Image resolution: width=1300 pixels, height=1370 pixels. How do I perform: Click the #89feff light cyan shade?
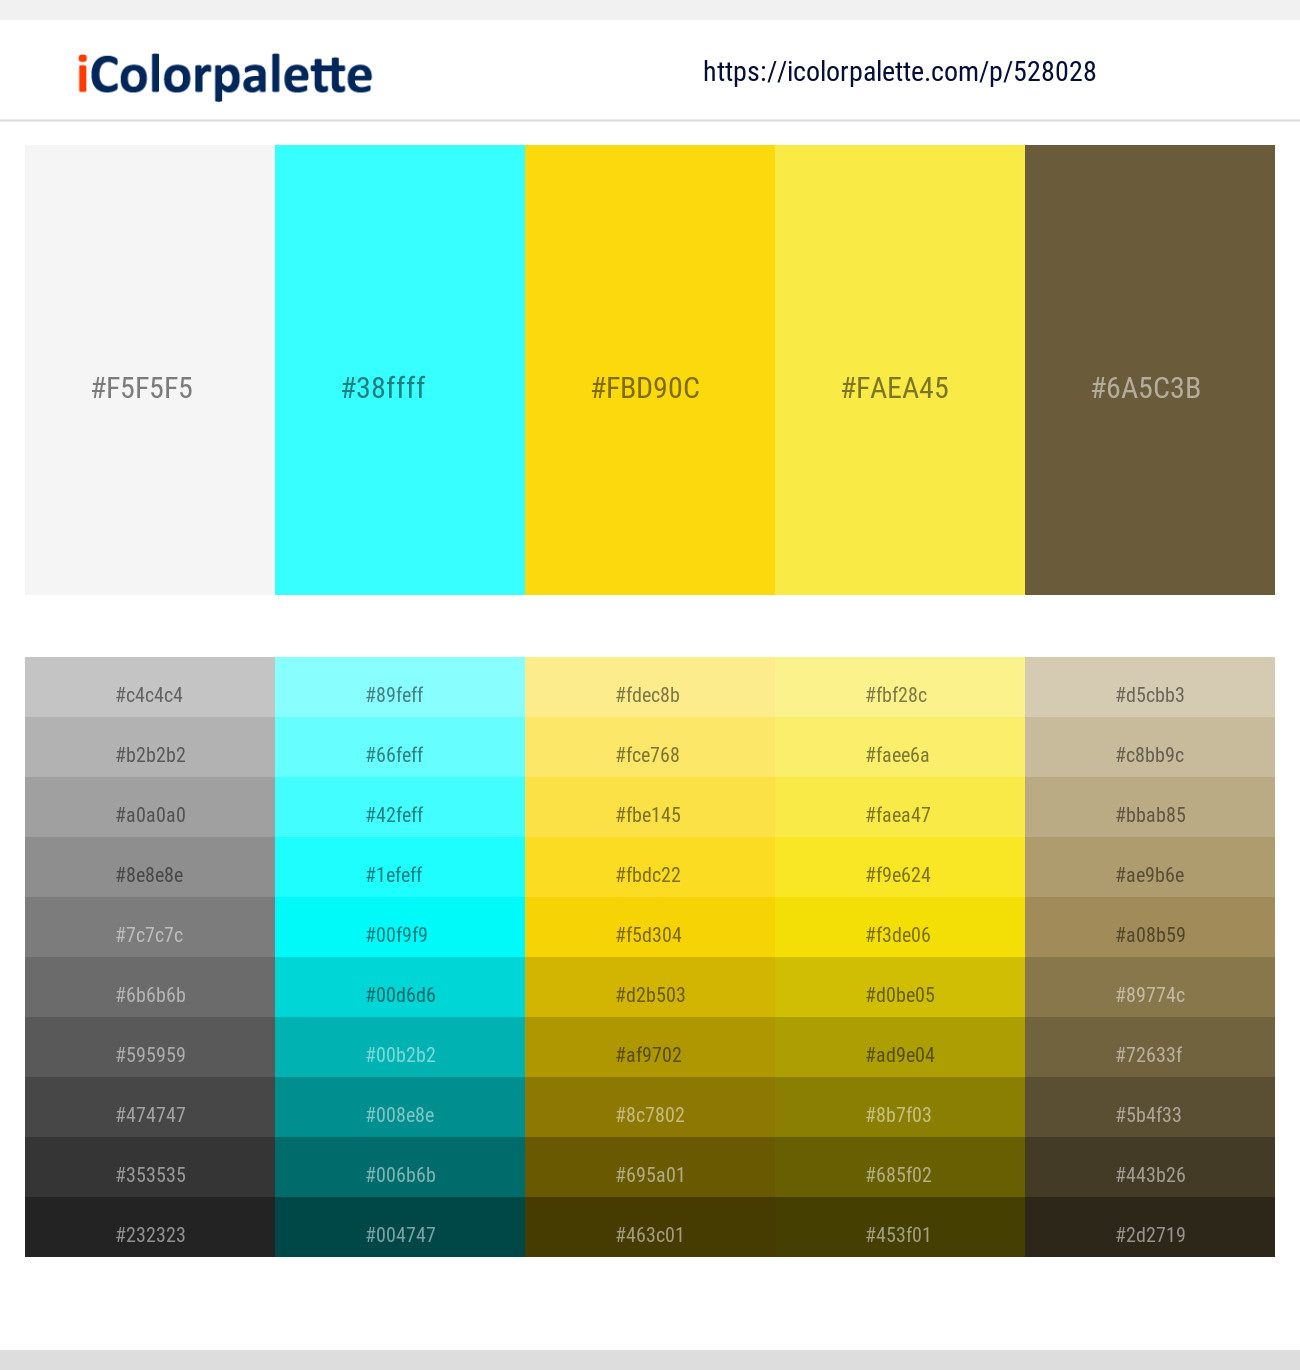pos(399,694)
